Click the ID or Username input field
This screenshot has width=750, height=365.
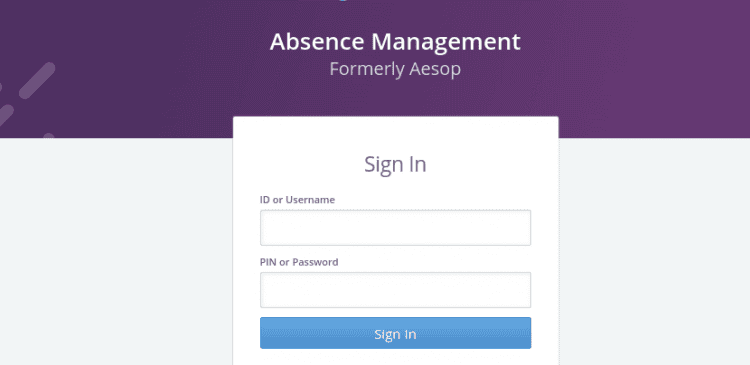click(395, 228)
